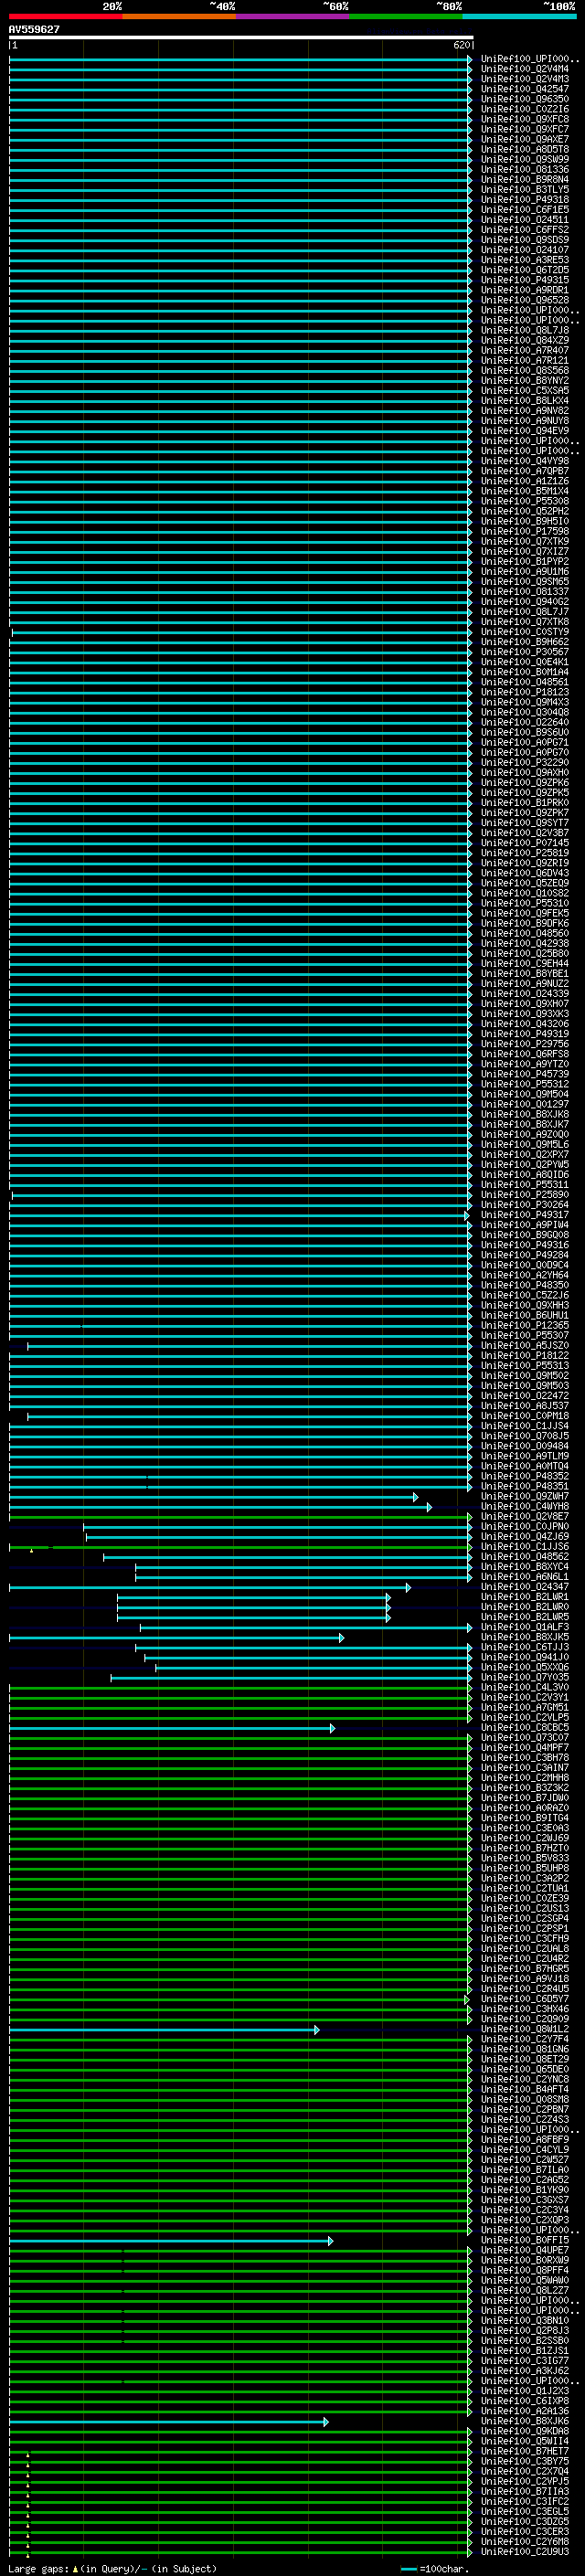This screenshot has height=2576, width=585.
Task: Open hit UniRef100_C0Z2I6
Action: [x=525, y=109]
